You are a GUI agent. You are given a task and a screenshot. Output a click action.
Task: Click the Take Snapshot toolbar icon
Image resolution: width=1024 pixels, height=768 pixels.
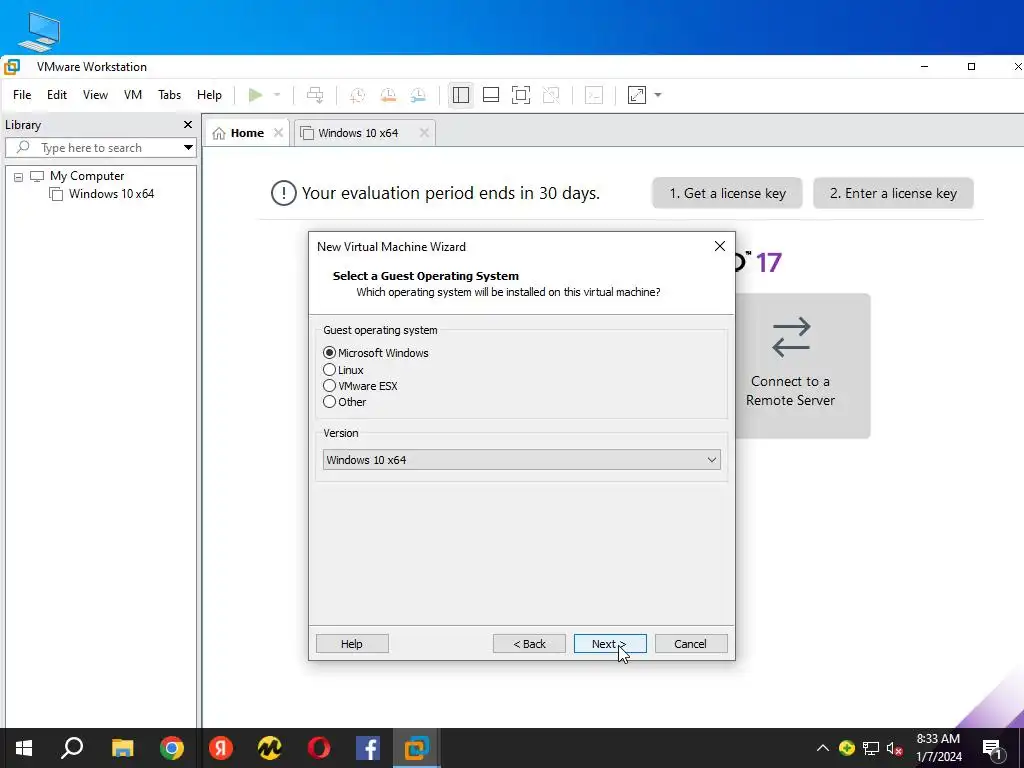357,95
